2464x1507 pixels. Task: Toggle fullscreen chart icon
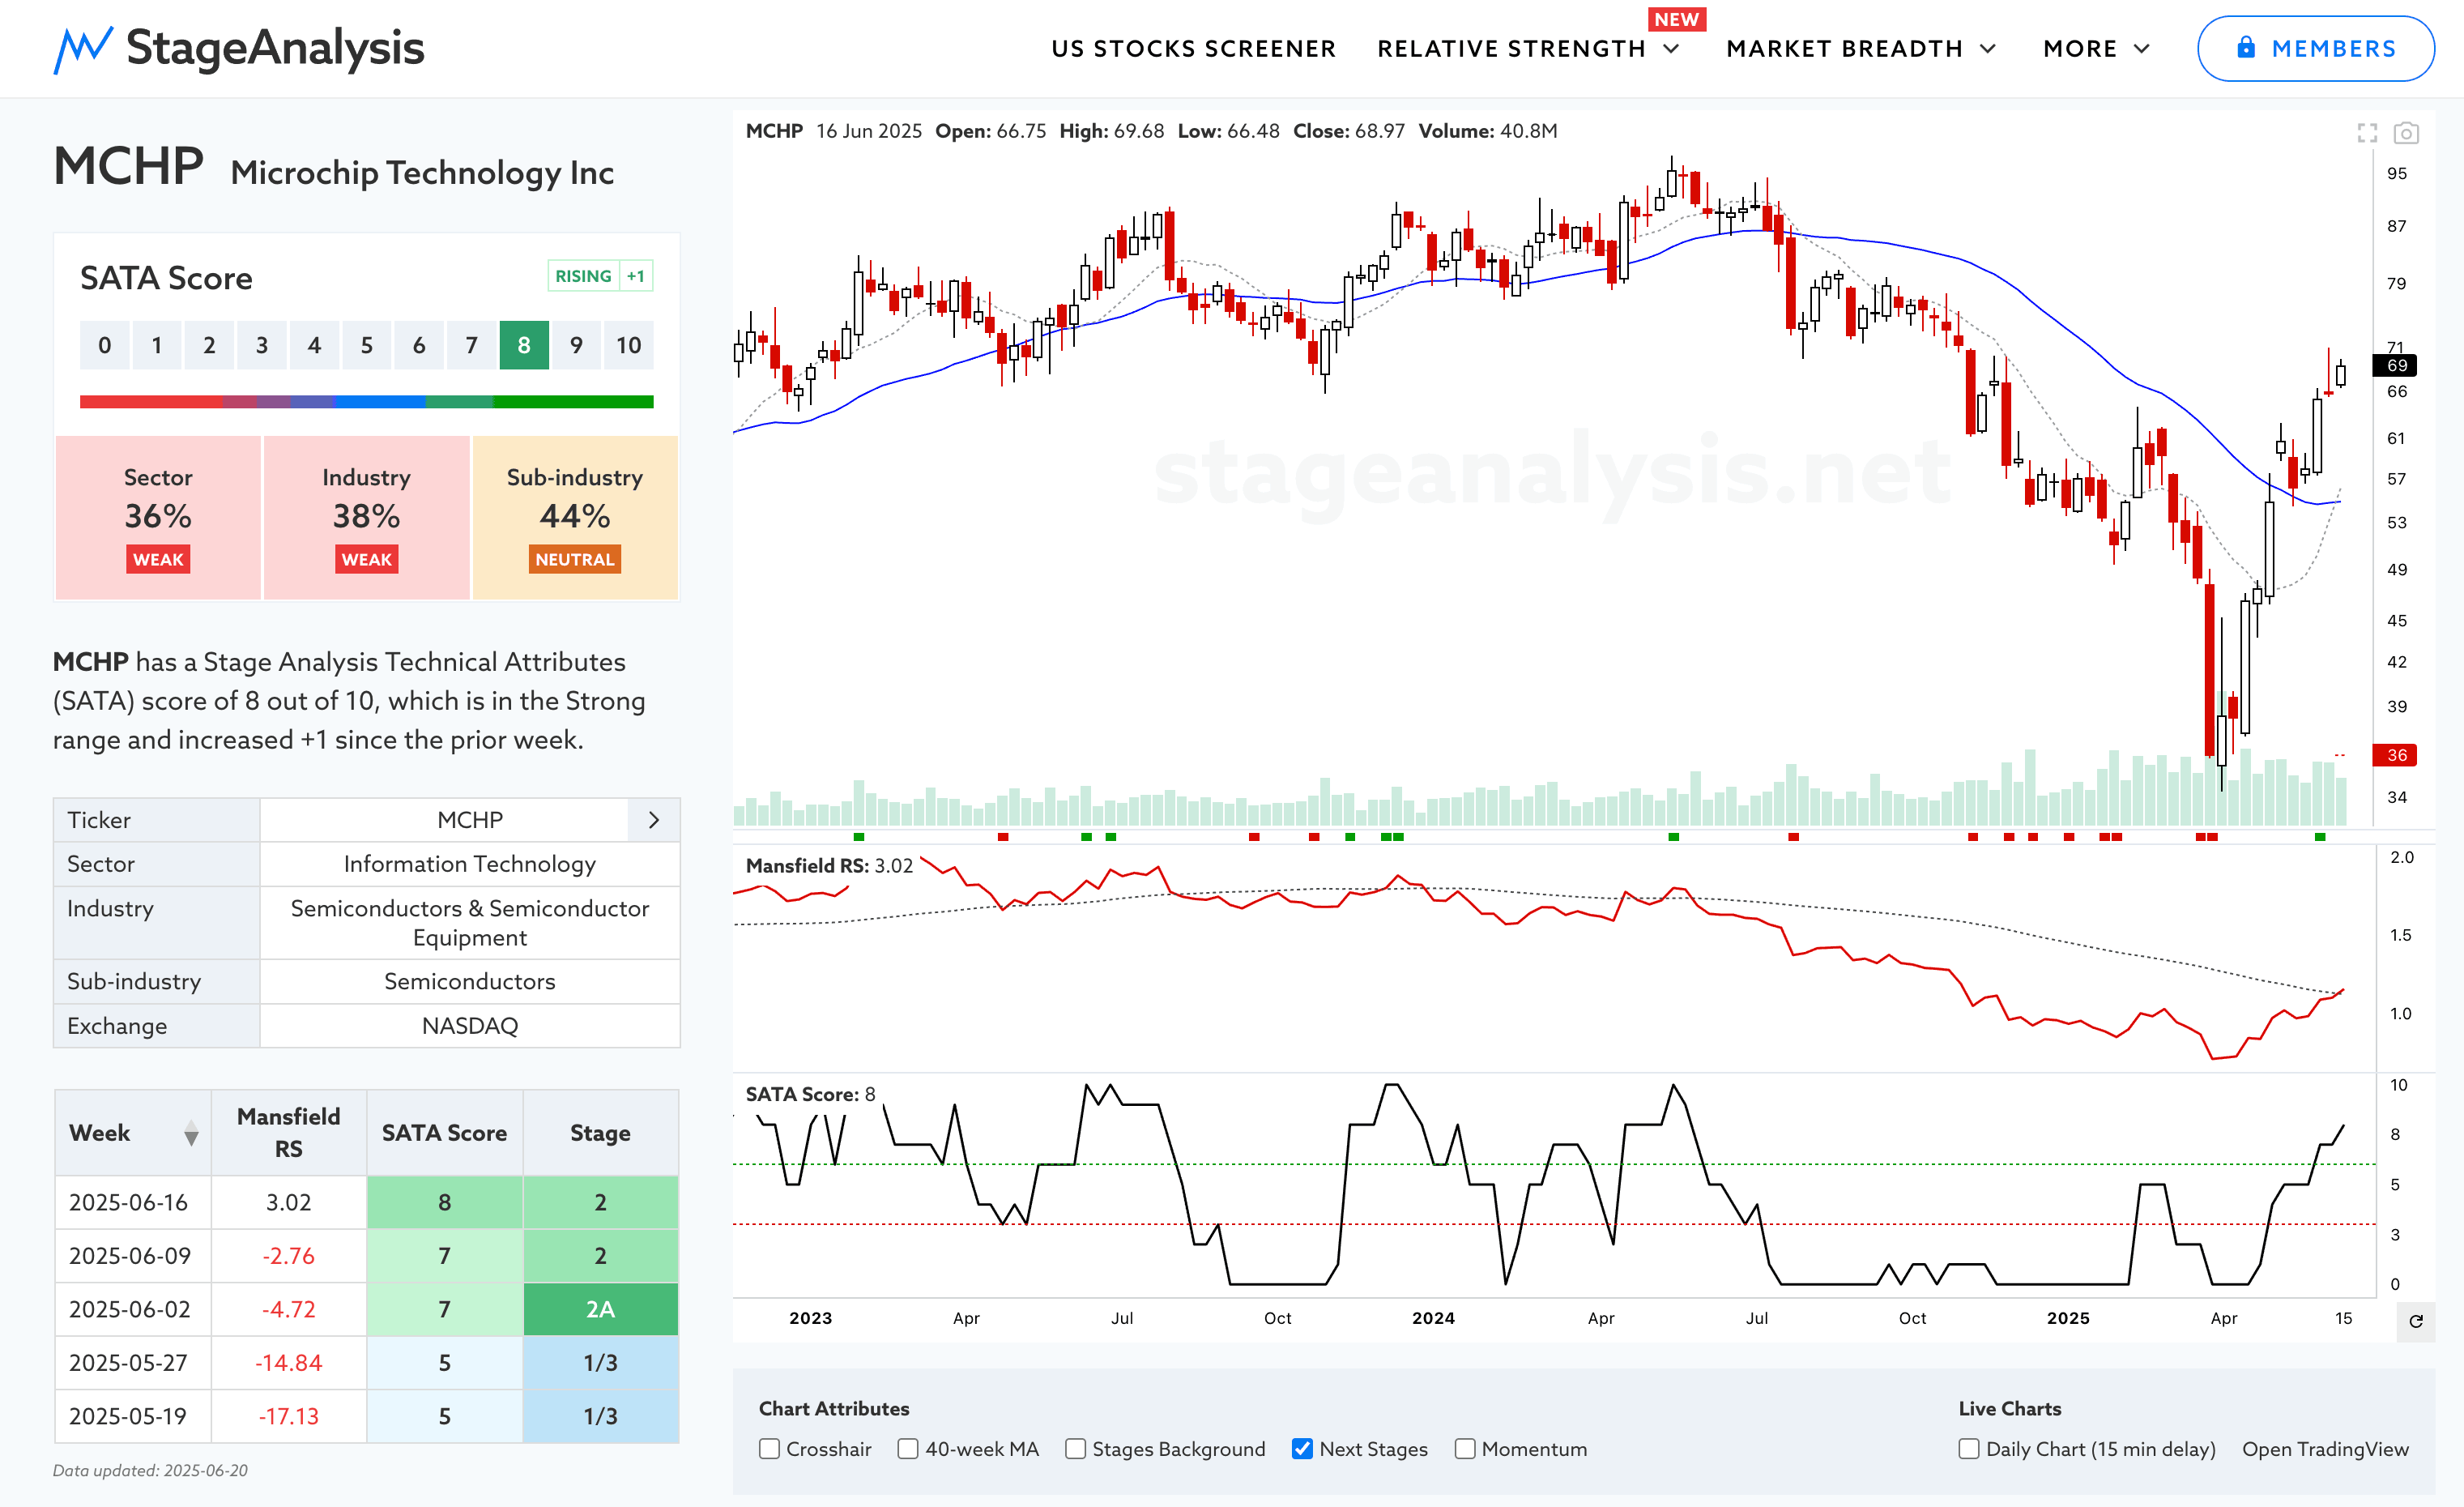click(2367, 132)
